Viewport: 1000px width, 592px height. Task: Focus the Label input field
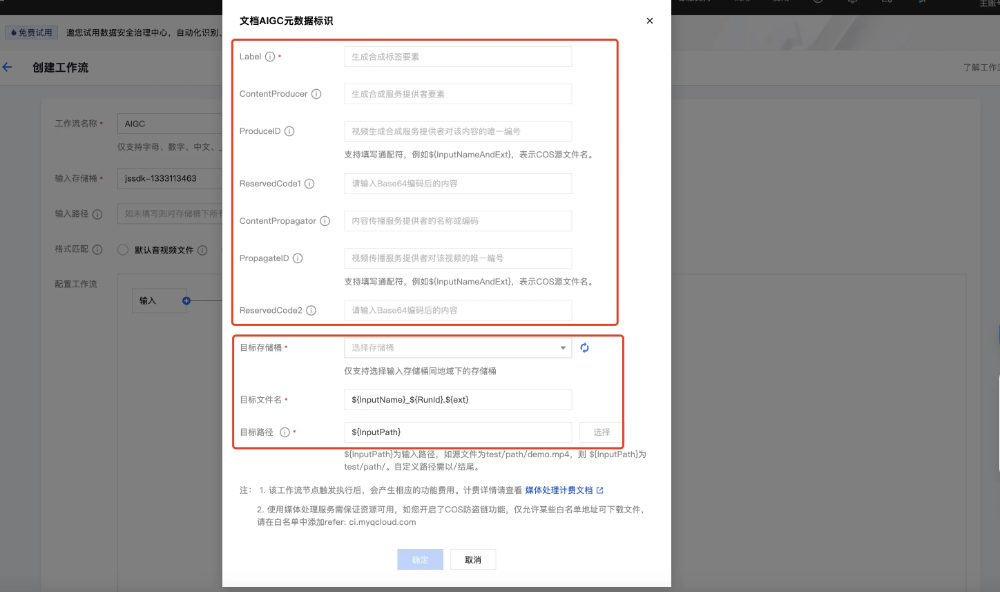click(458, 57)
